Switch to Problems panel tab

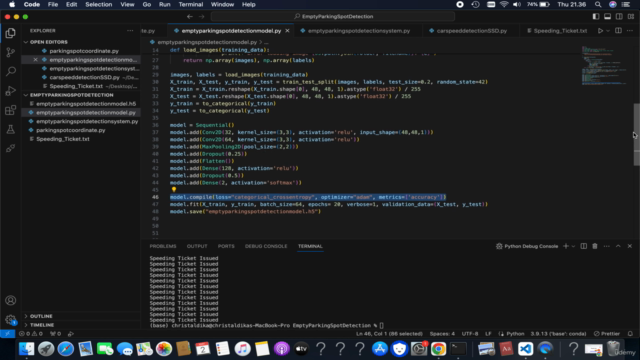click(x=162, y=246)
